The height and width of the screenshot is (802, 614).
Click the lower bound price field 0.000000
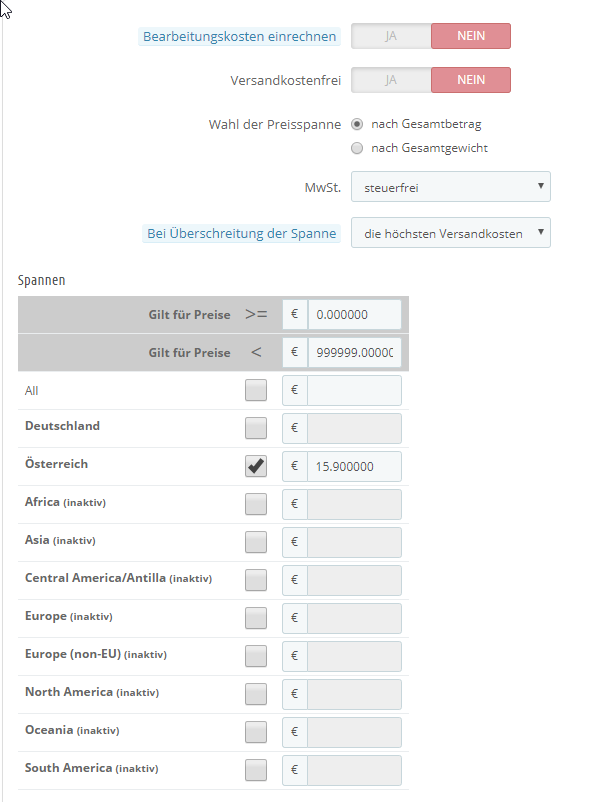pyautogui.click(x=354, y=314)
